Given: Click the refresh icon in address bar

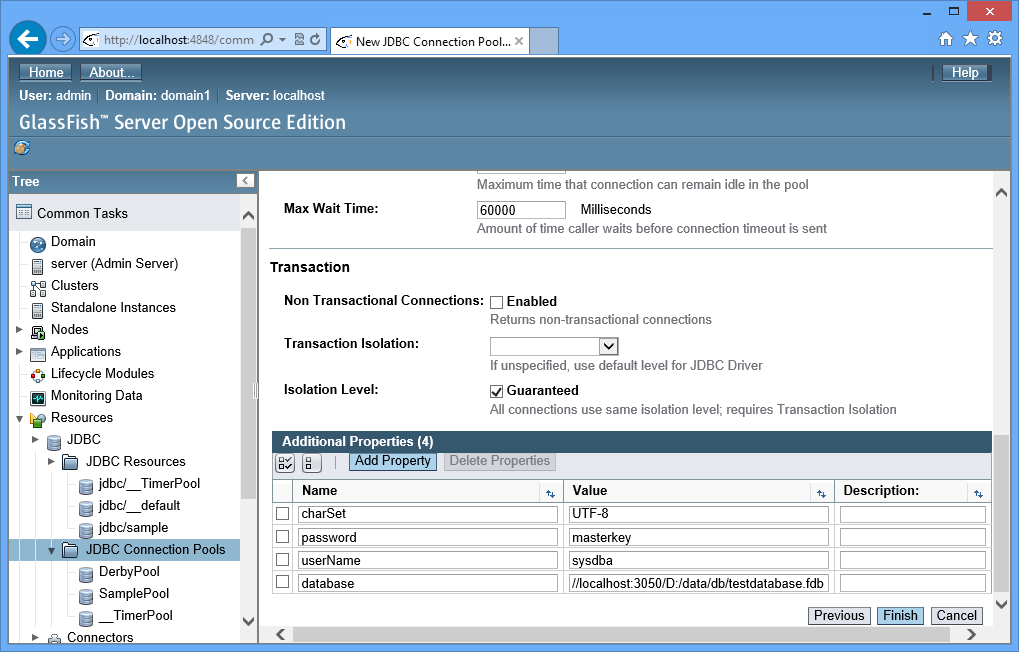Looking at the screenshot, I should coord(315,40).
